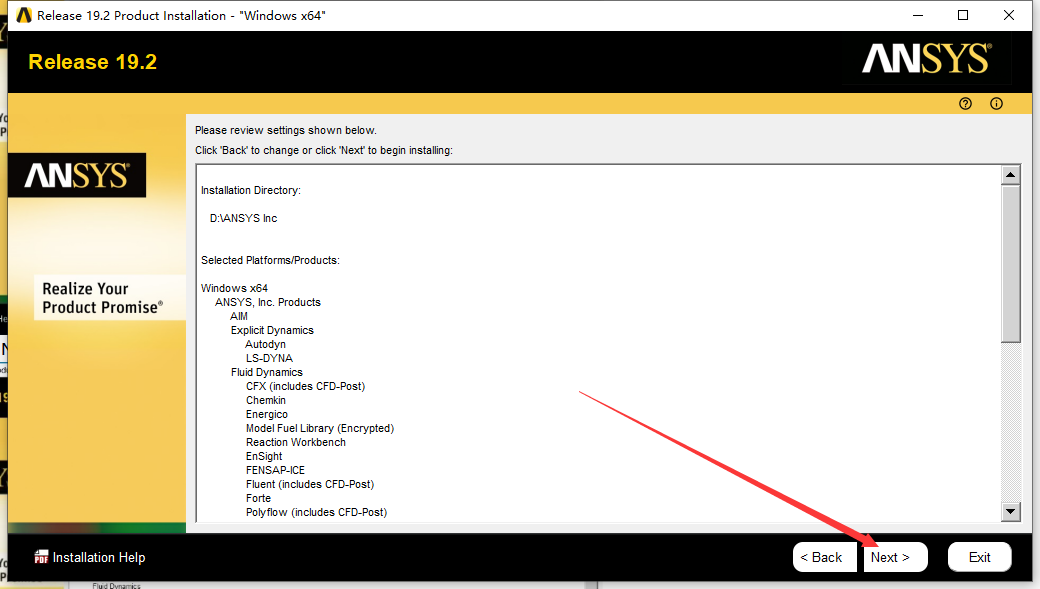Exit the installer with Exit button
The height and width of the screenshot is (589, 1040).
point(979,557)
